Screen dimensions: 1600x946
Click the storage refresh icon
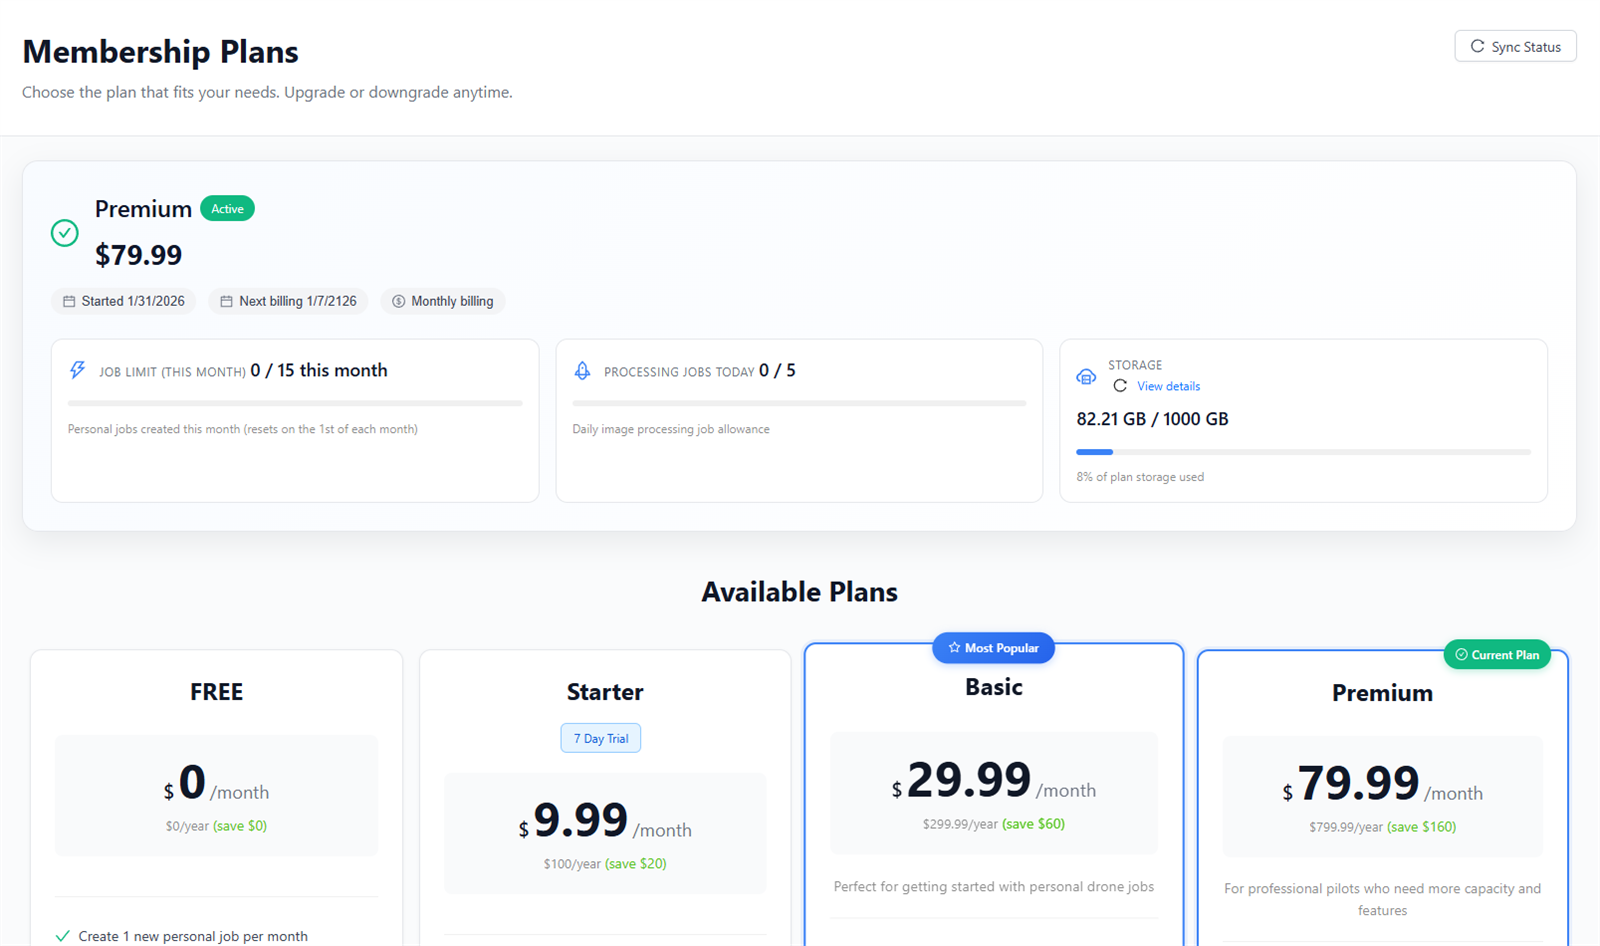1120,386
